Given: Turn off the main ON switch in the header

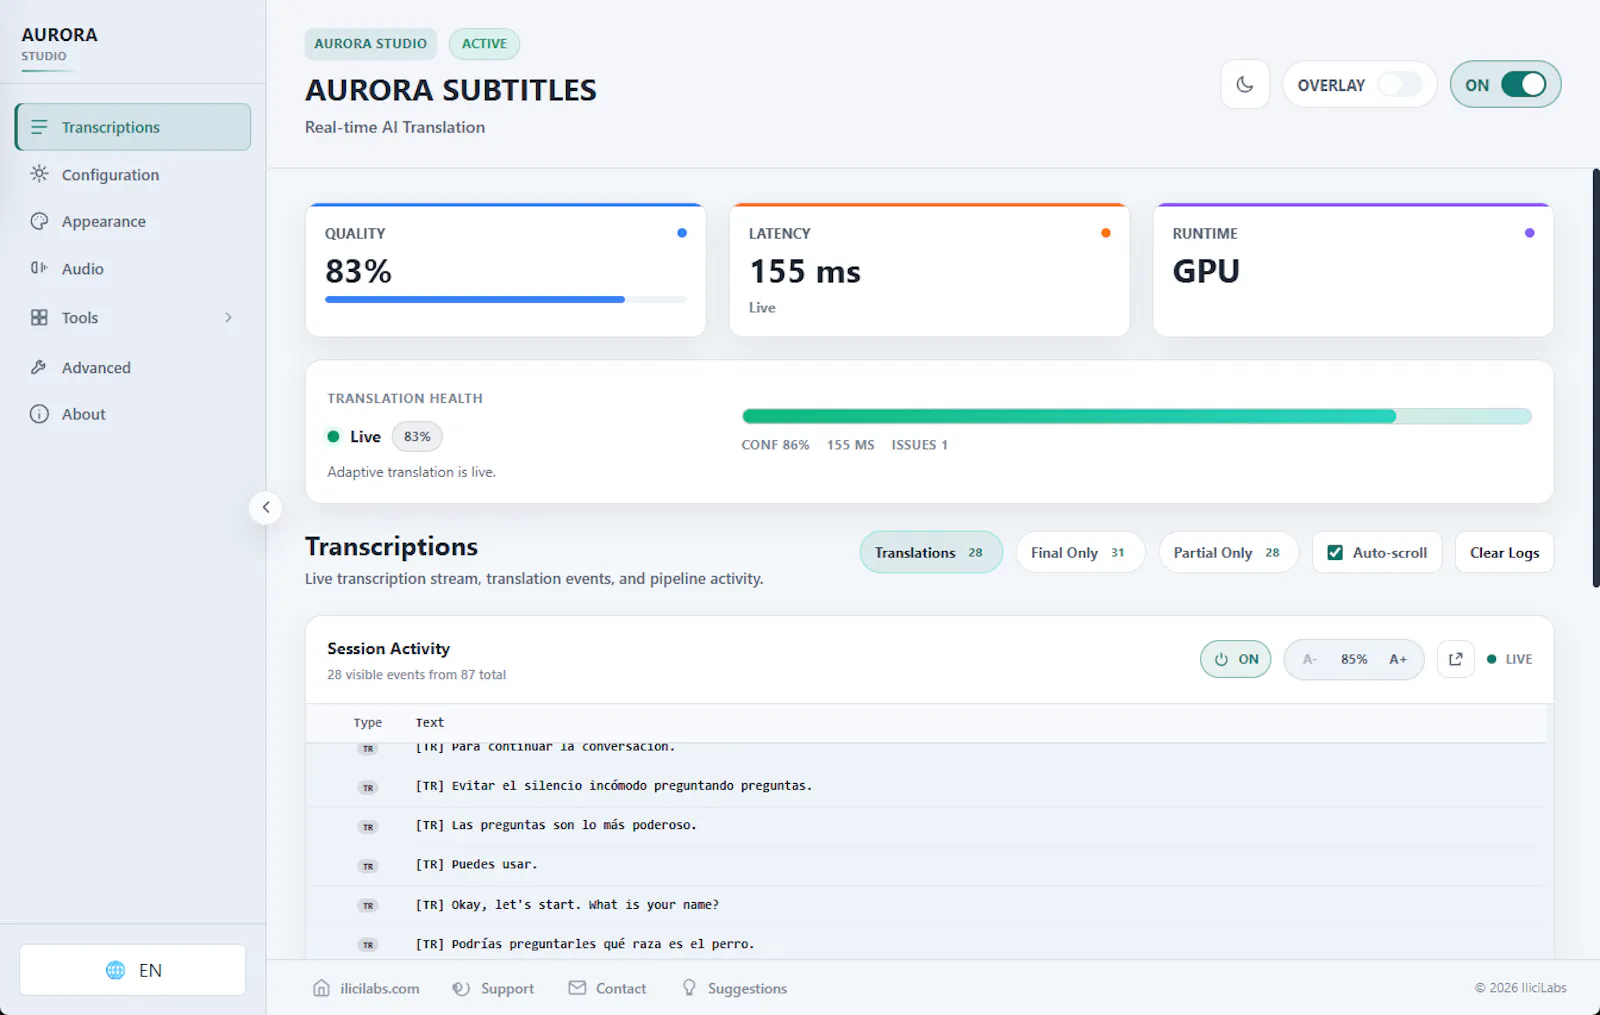Looking at the screenshot, I should tap(1524, 85).
